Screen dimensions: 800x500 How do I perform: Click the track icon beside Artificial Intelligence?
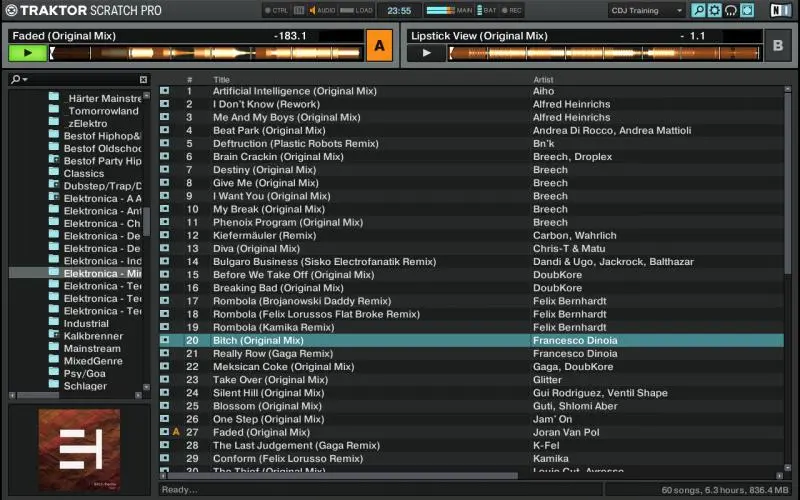pos(165,91)
